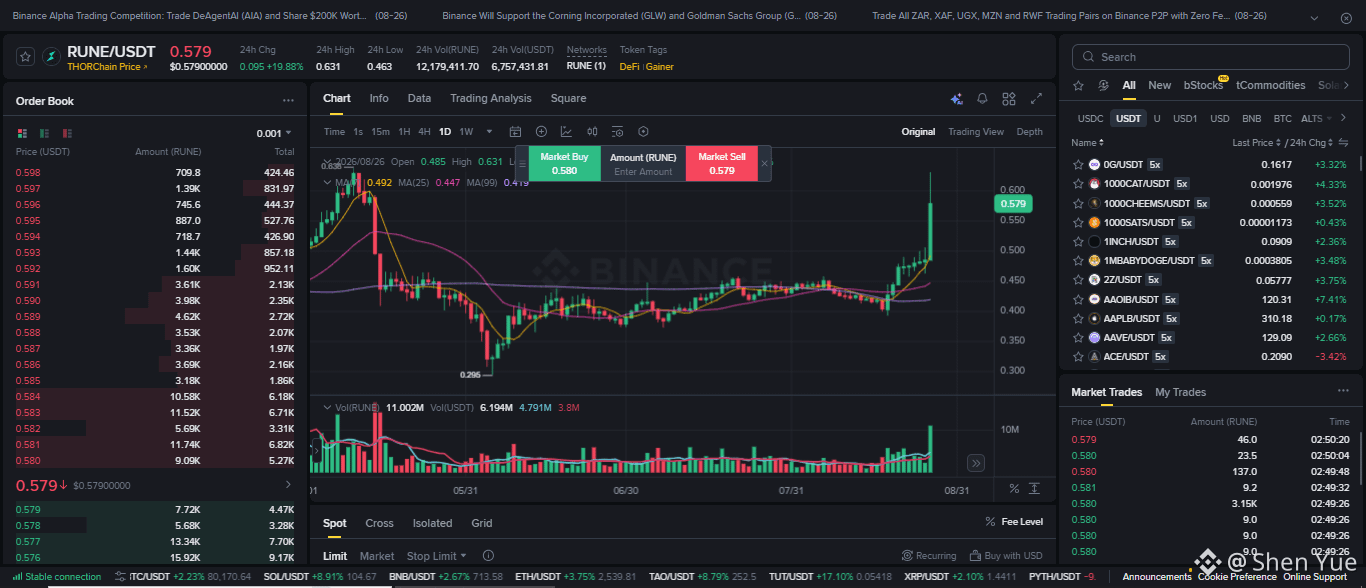The width and height of the screenshot is (1366, 588).
Task: Select the Cross margin tab
Action: click(x=379, y=523)
